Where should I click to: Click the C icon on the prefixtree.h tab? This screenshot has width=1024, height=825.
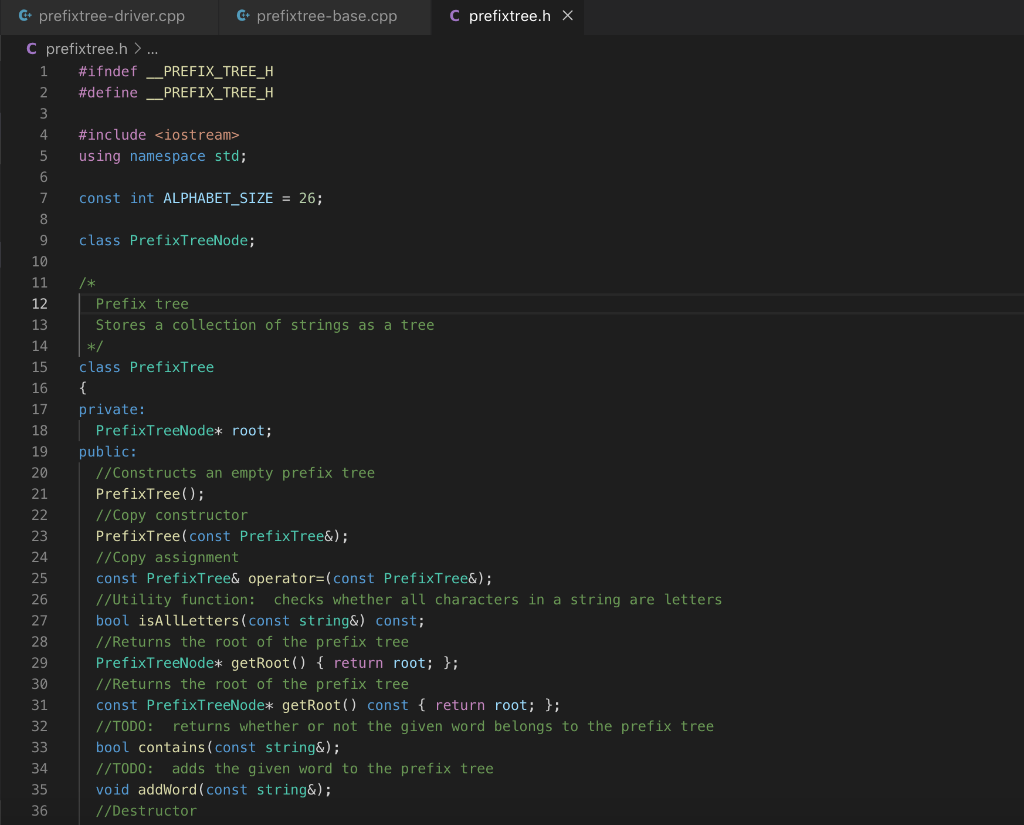(455, 16)
